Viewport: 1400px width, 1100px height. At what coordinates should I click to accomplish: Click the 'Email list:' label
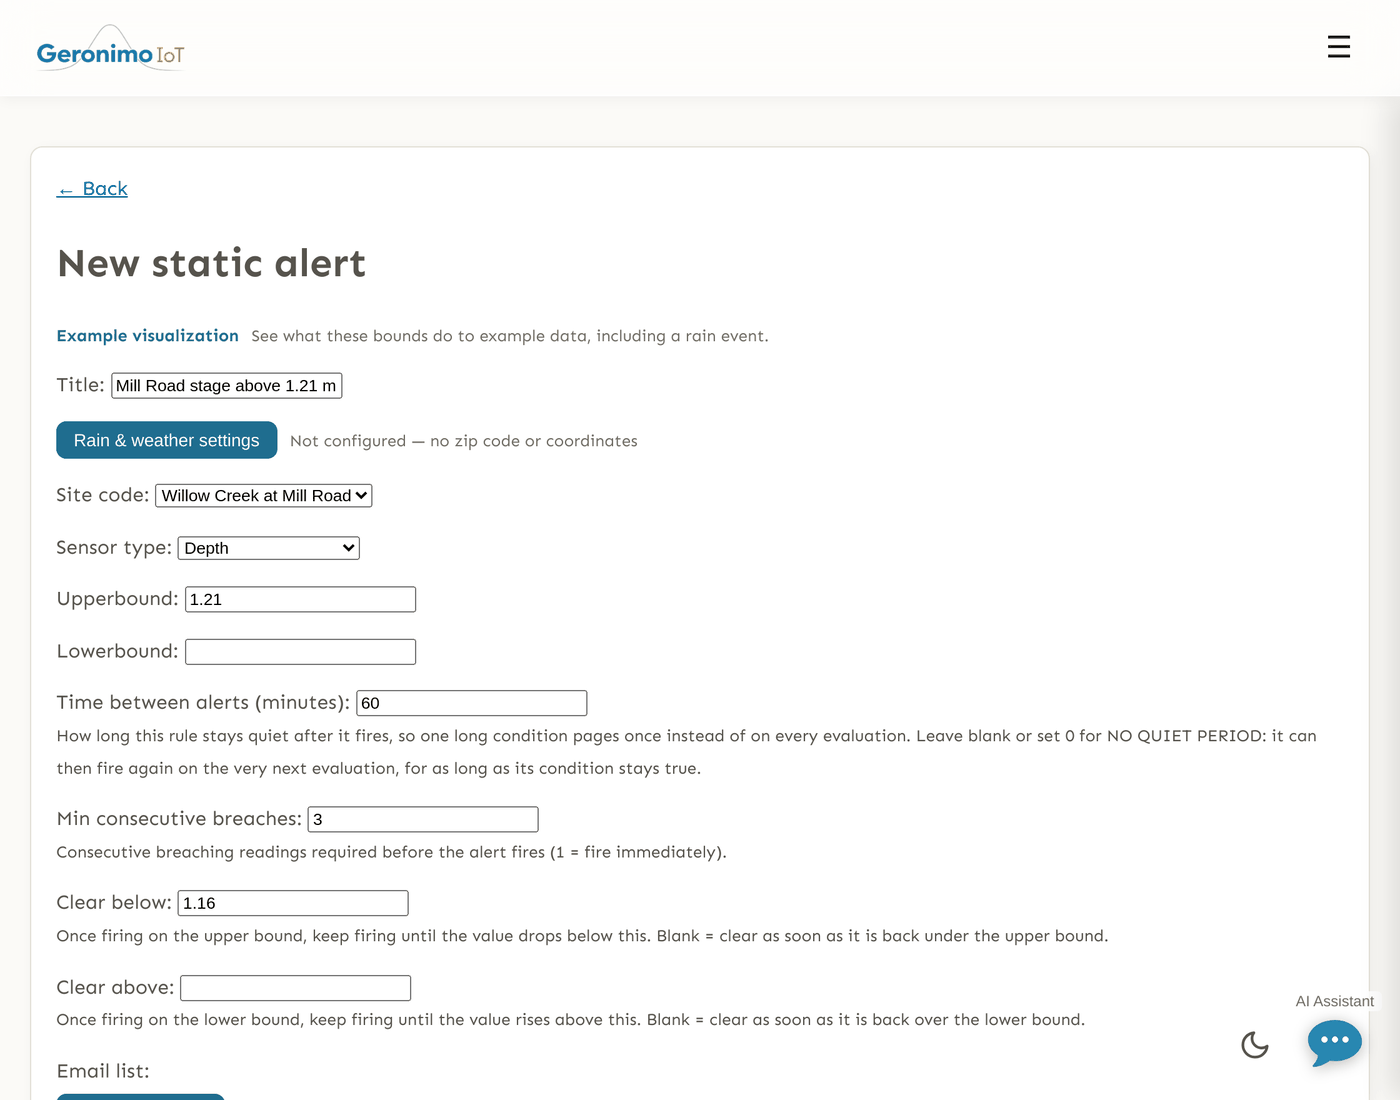(x=103, y=1071)
